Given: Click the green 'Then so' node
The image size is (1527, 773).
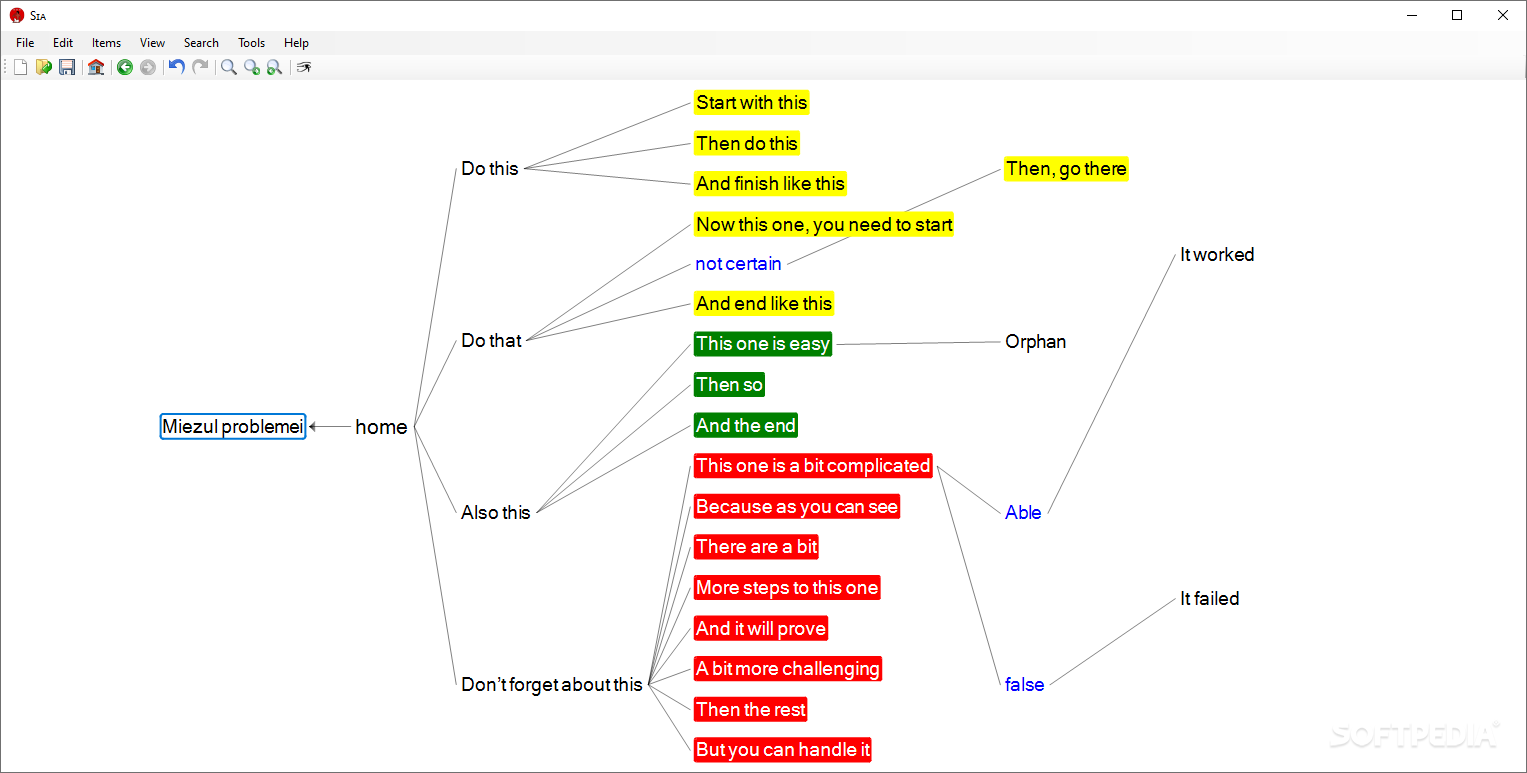Looking at the screenshot, I should coord(730,385).
